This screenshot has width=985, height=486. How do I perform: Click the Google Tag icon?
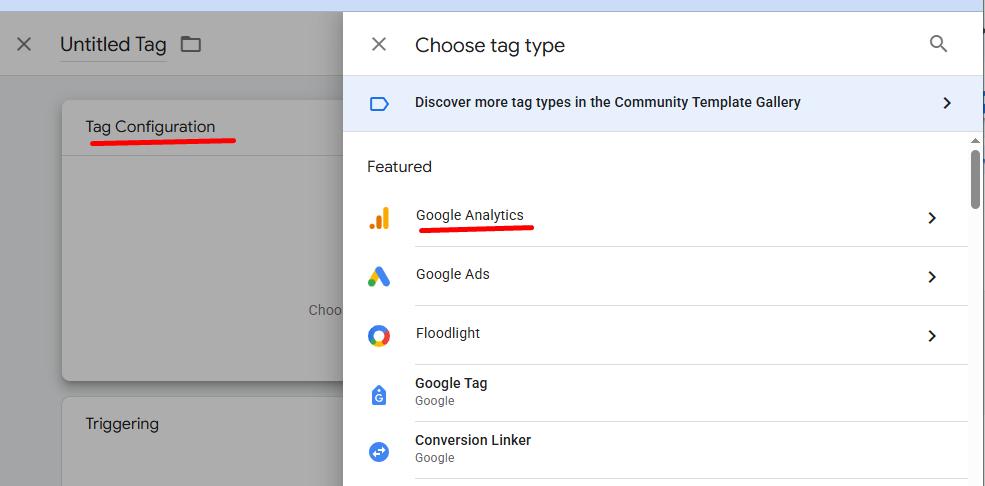[379, 394]
